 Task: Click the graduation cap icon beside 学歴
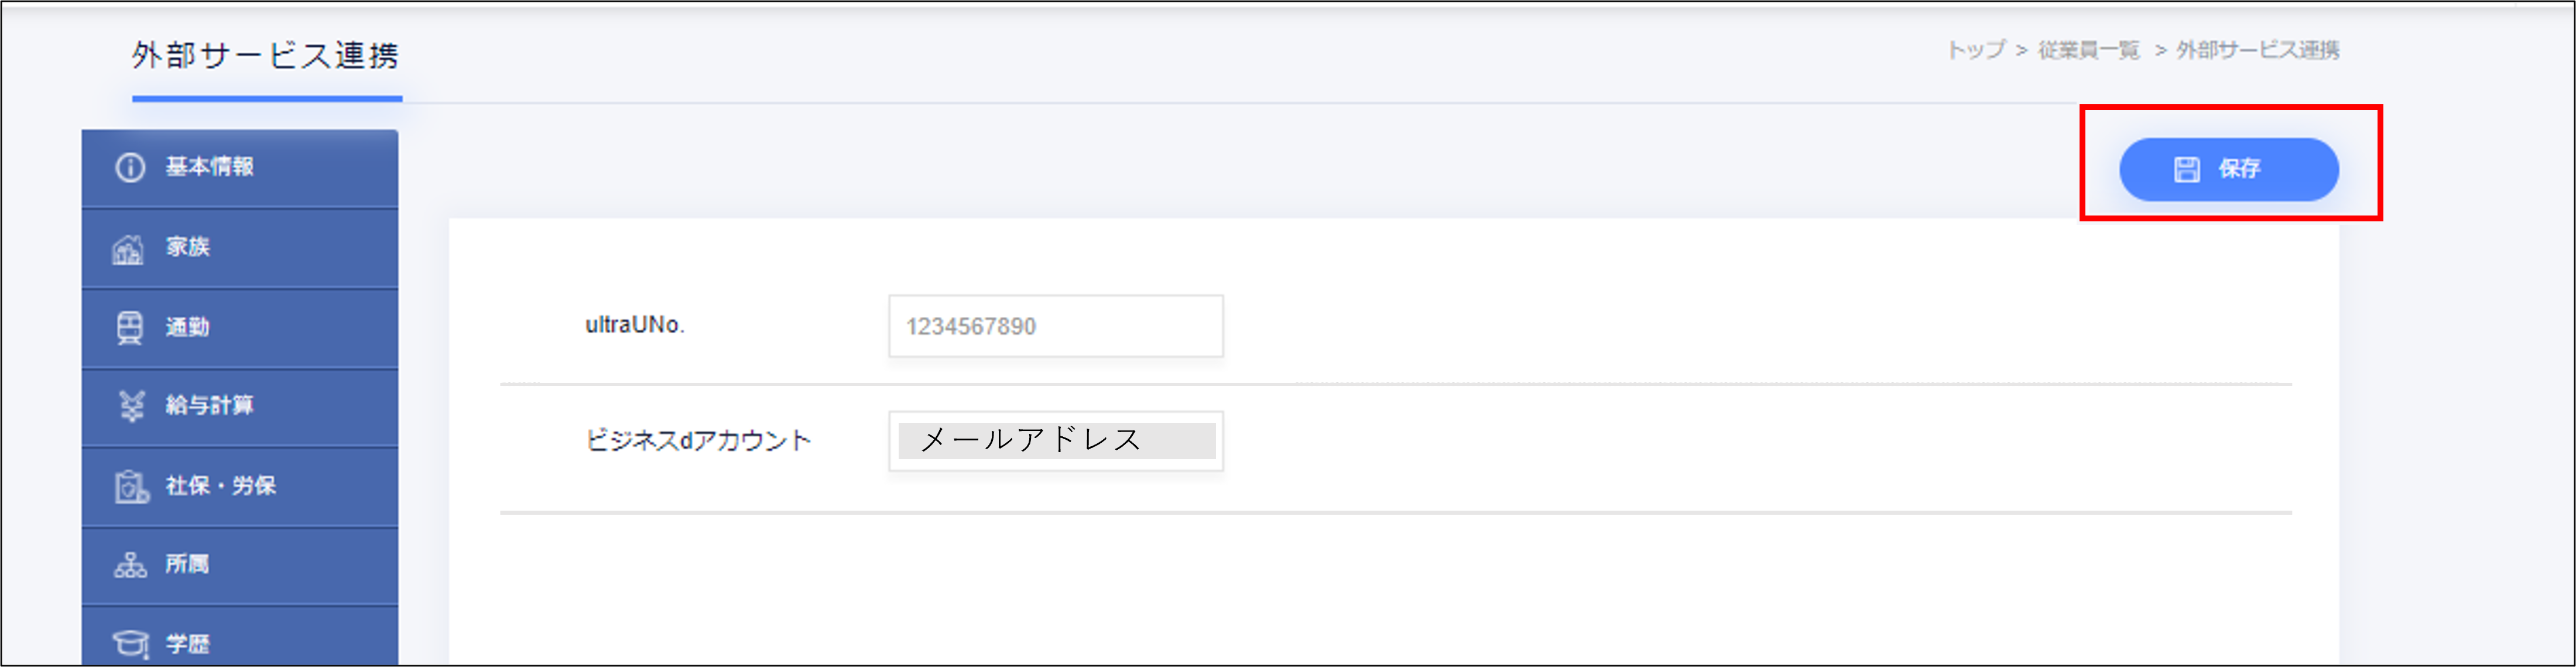coord(130,644)
